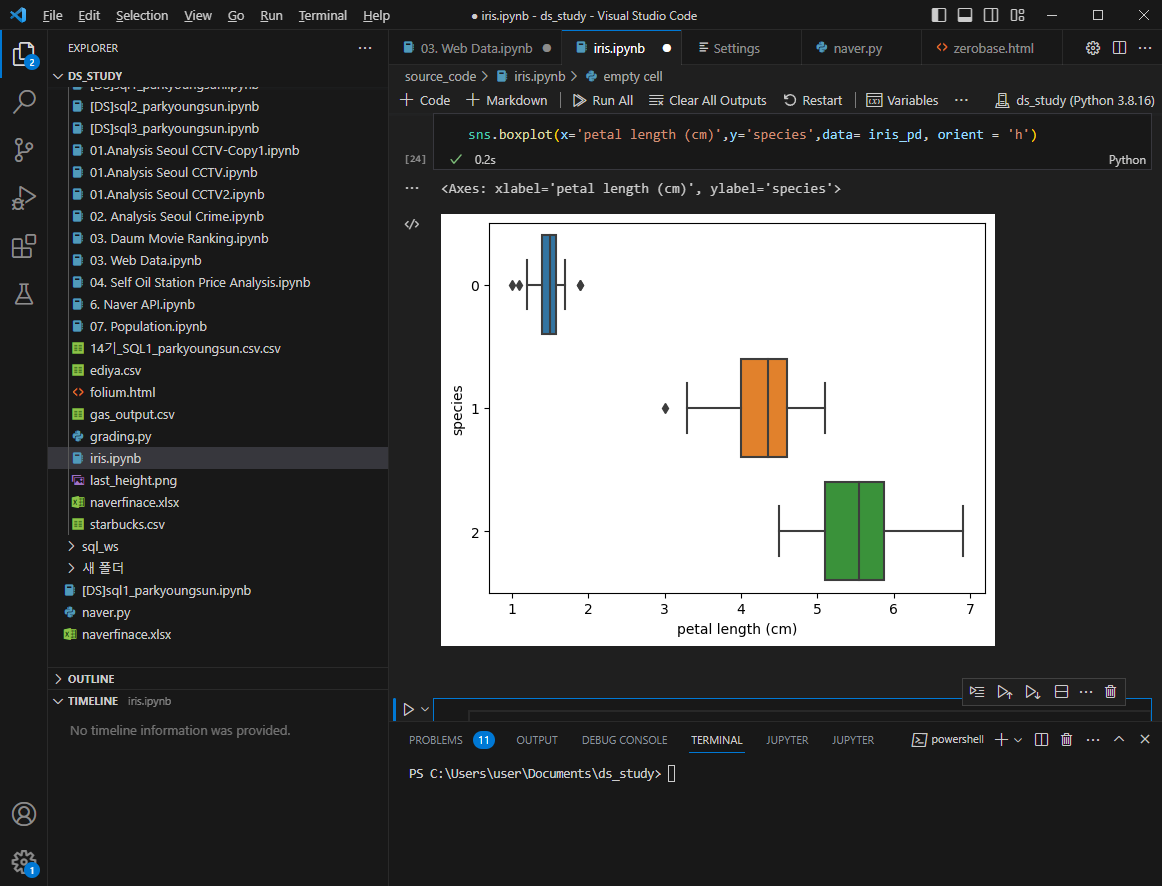Open the Customize Layout icon
The height and width of the screenshot is (886, 1162).
pyautogui.click(x=1017, y=15)
